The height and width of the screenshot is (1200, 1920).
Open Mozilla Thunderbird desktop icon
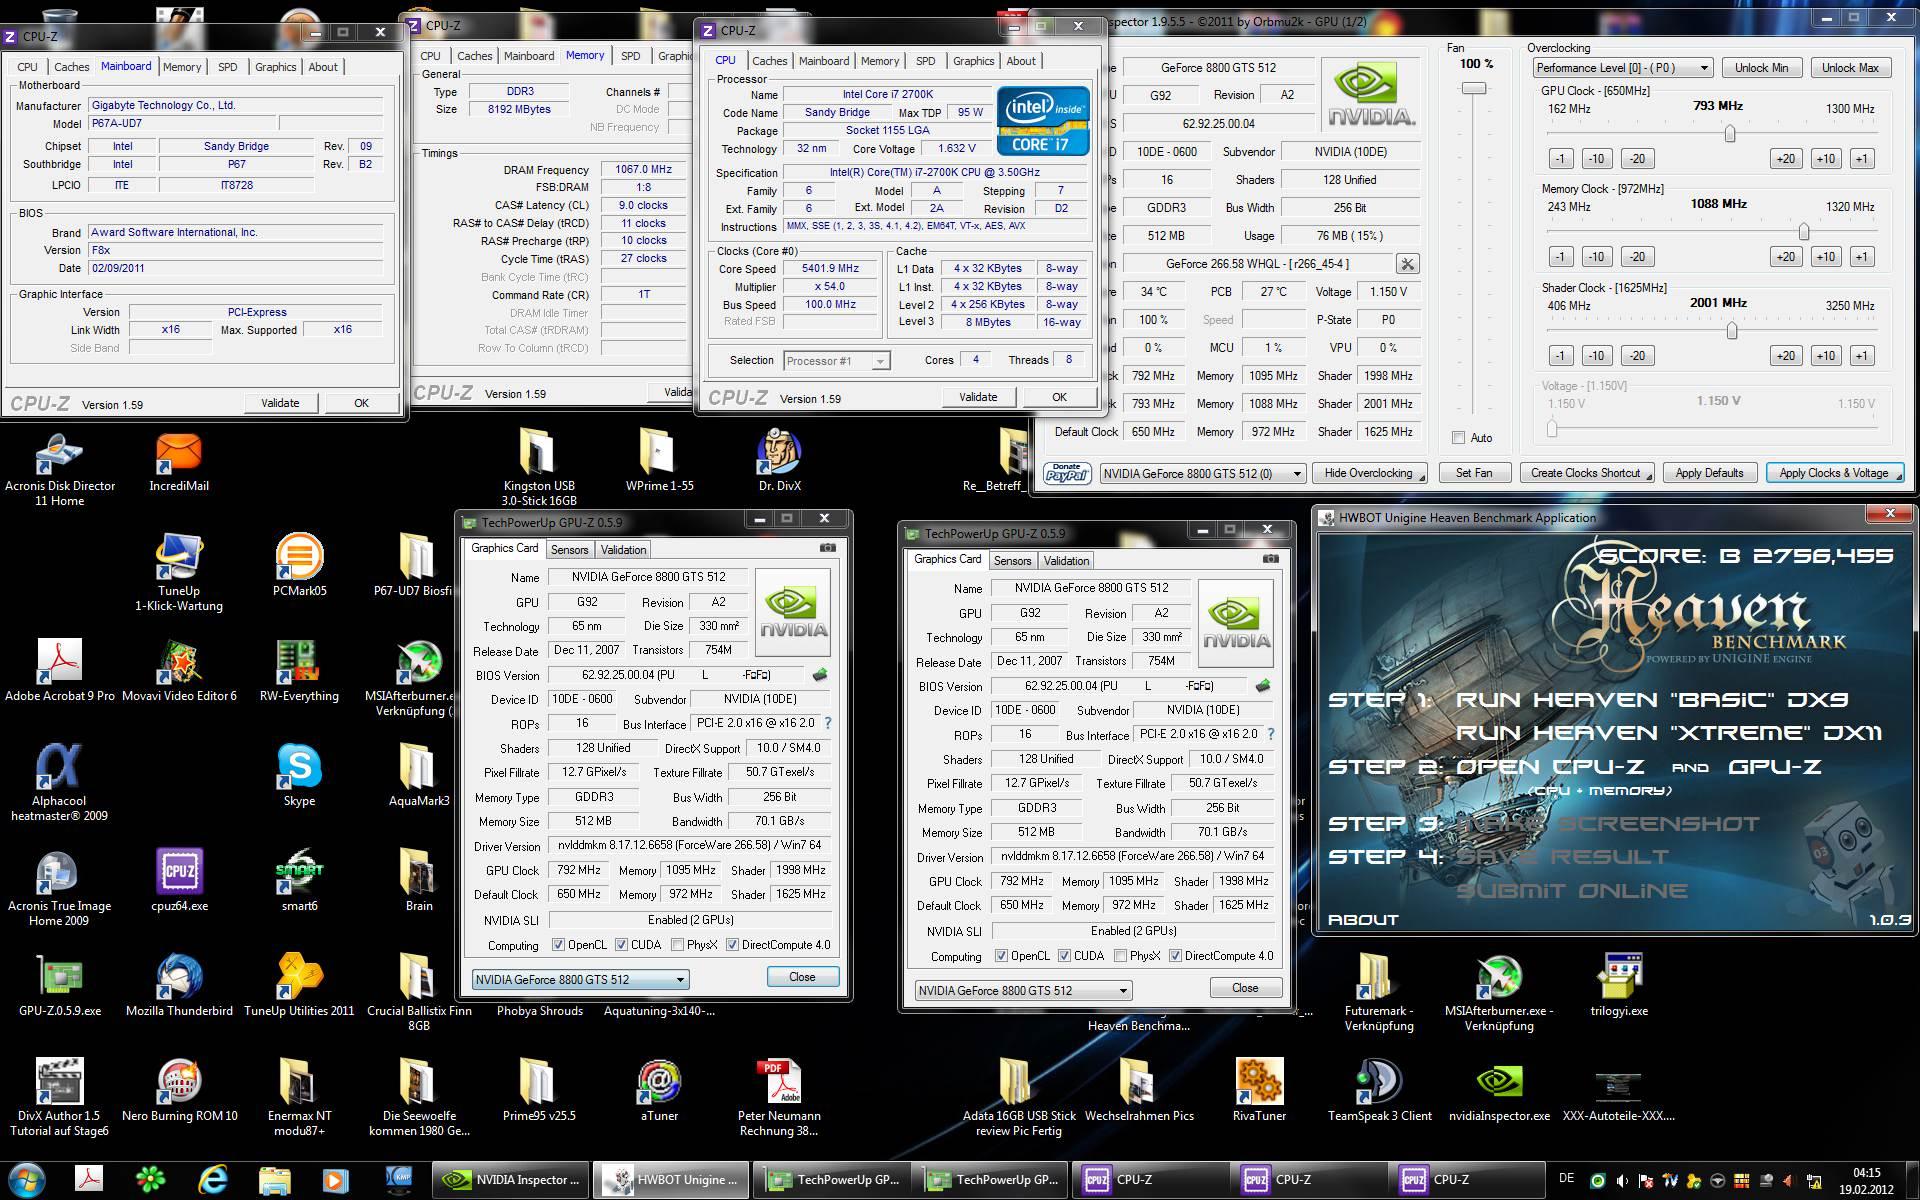pyautogui.click(x=179, y=985)
